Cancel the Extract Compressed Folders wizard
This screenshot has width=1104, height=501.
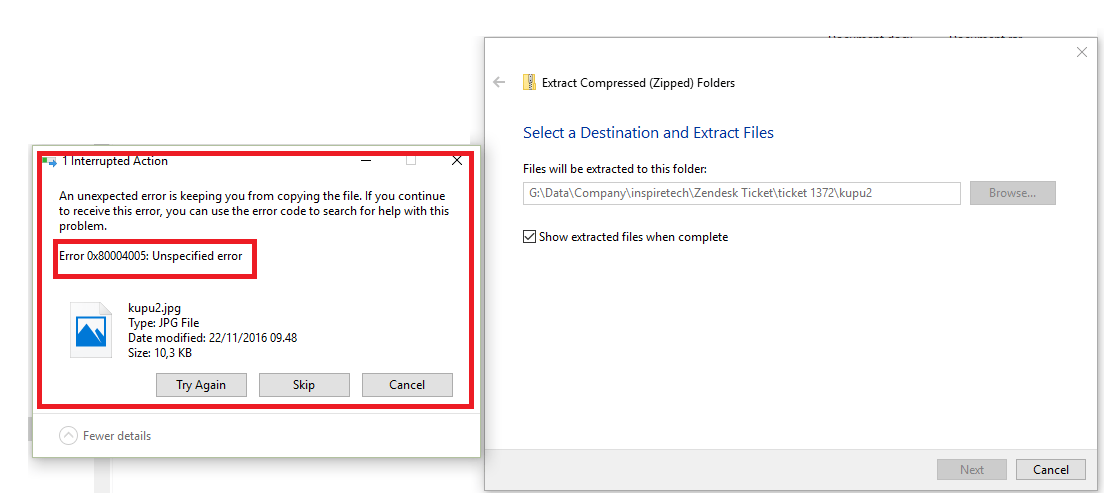[1050, 469]
